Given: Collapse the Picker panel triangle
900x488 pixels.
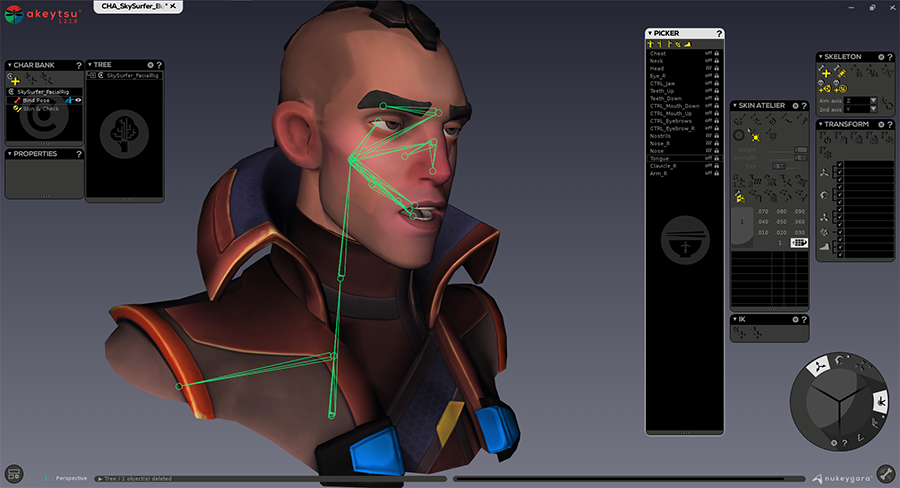Looking at the screenshot, I should pyautogui.click(x=650, y=33).
